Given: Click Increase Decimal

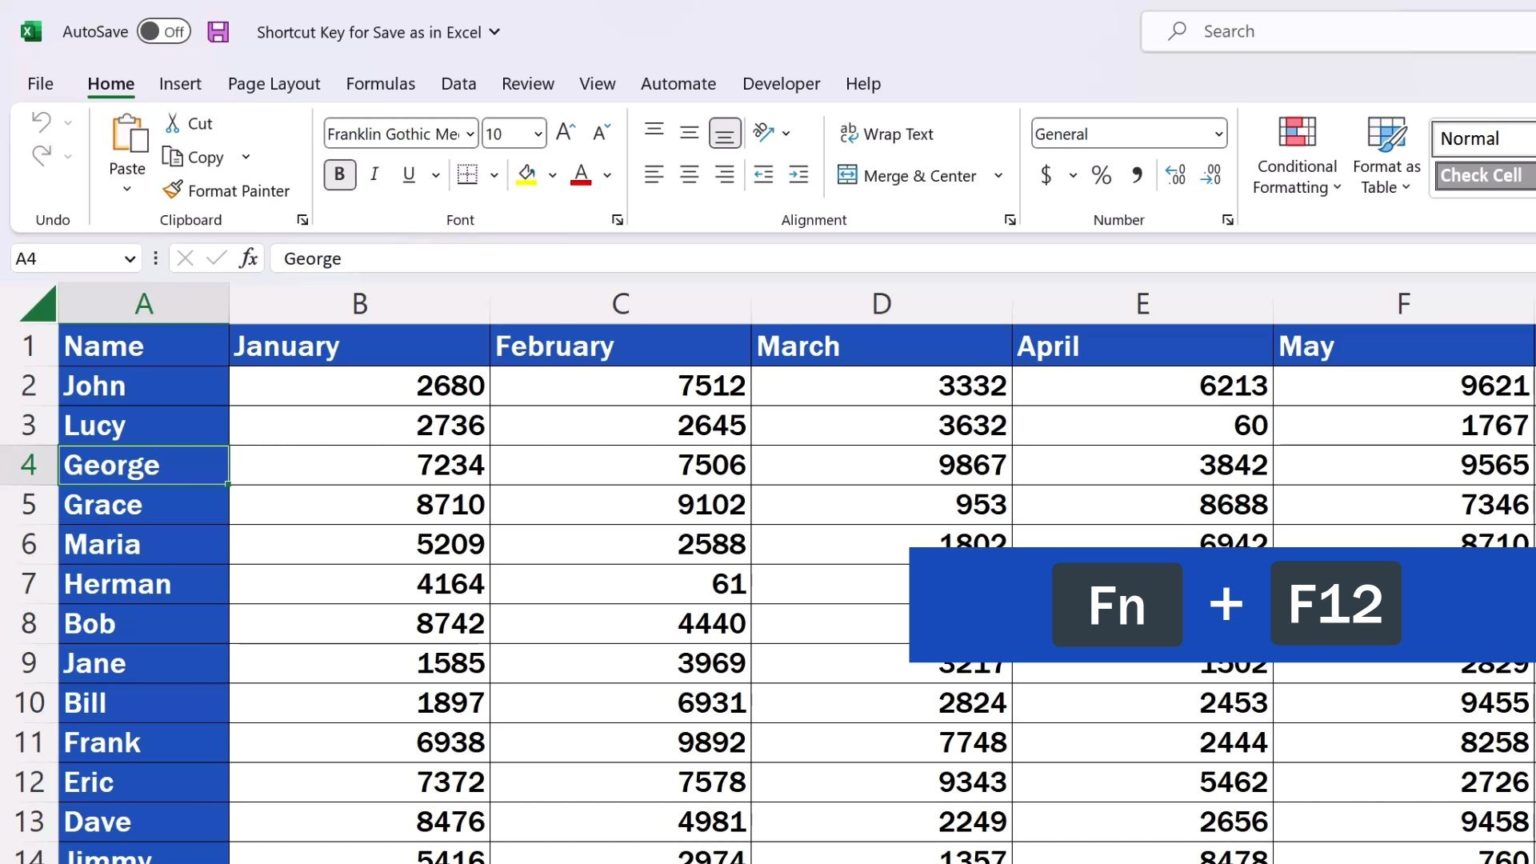Looking at the screenshot, I should point(1175,175).
